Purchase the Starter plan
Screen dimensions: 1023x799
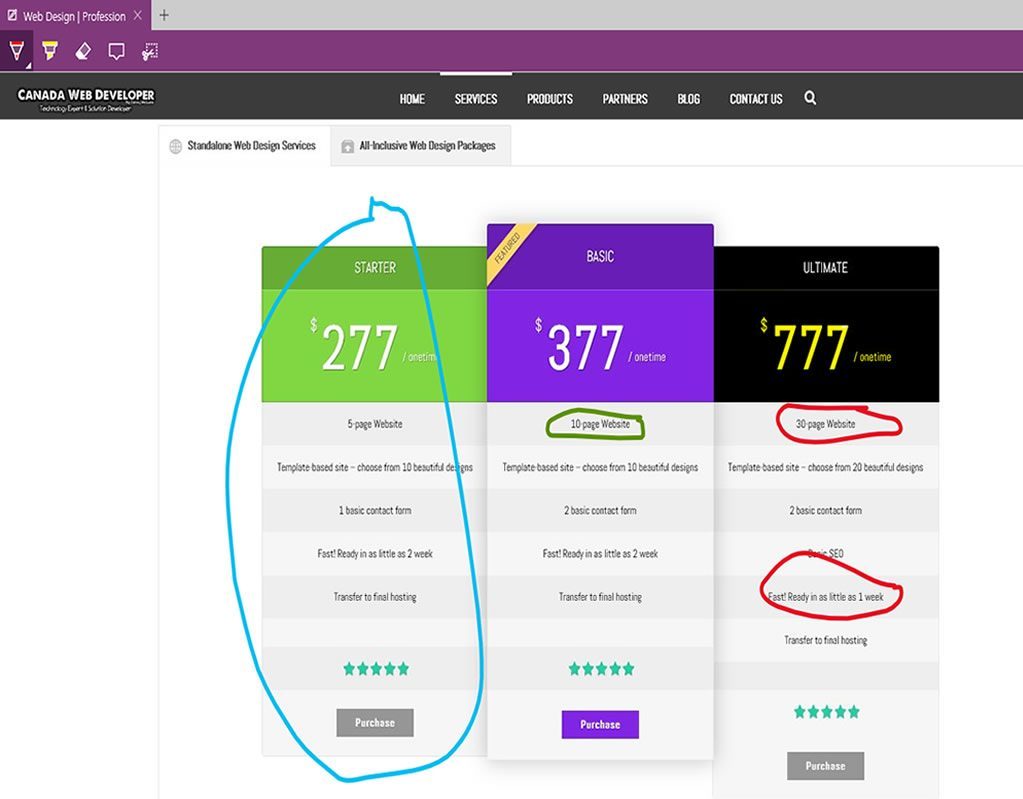[375, 723]
